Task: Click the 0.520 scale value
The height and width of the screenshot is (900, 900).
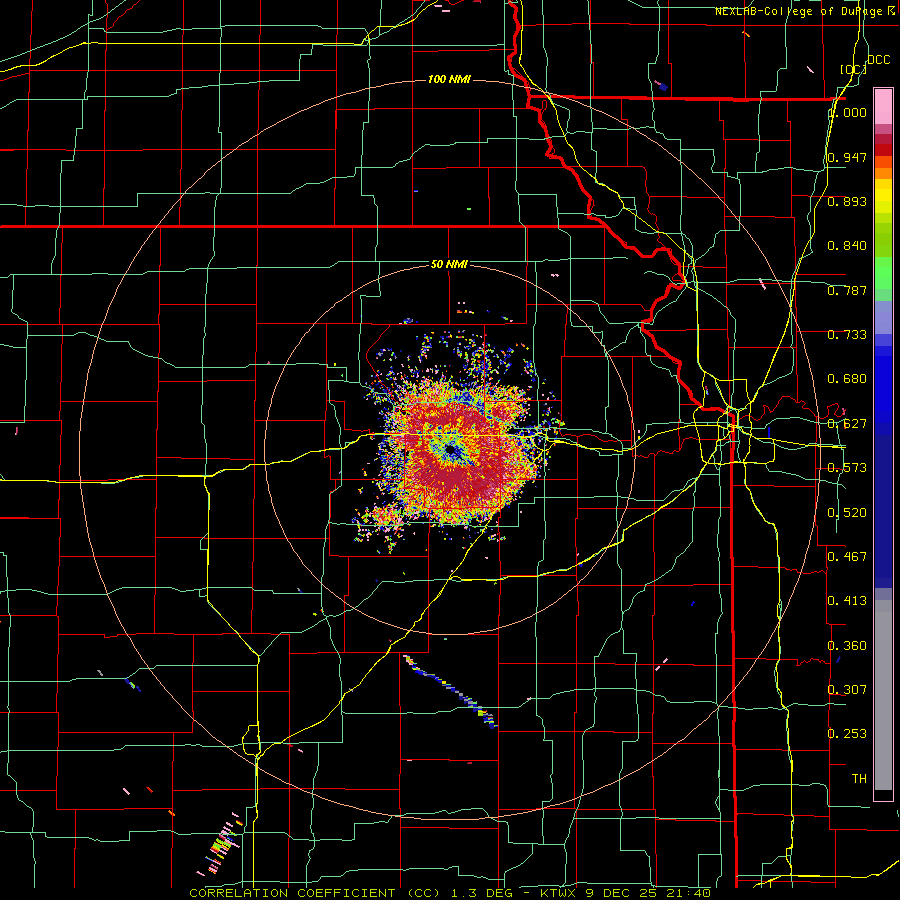Action: point(847,513)
